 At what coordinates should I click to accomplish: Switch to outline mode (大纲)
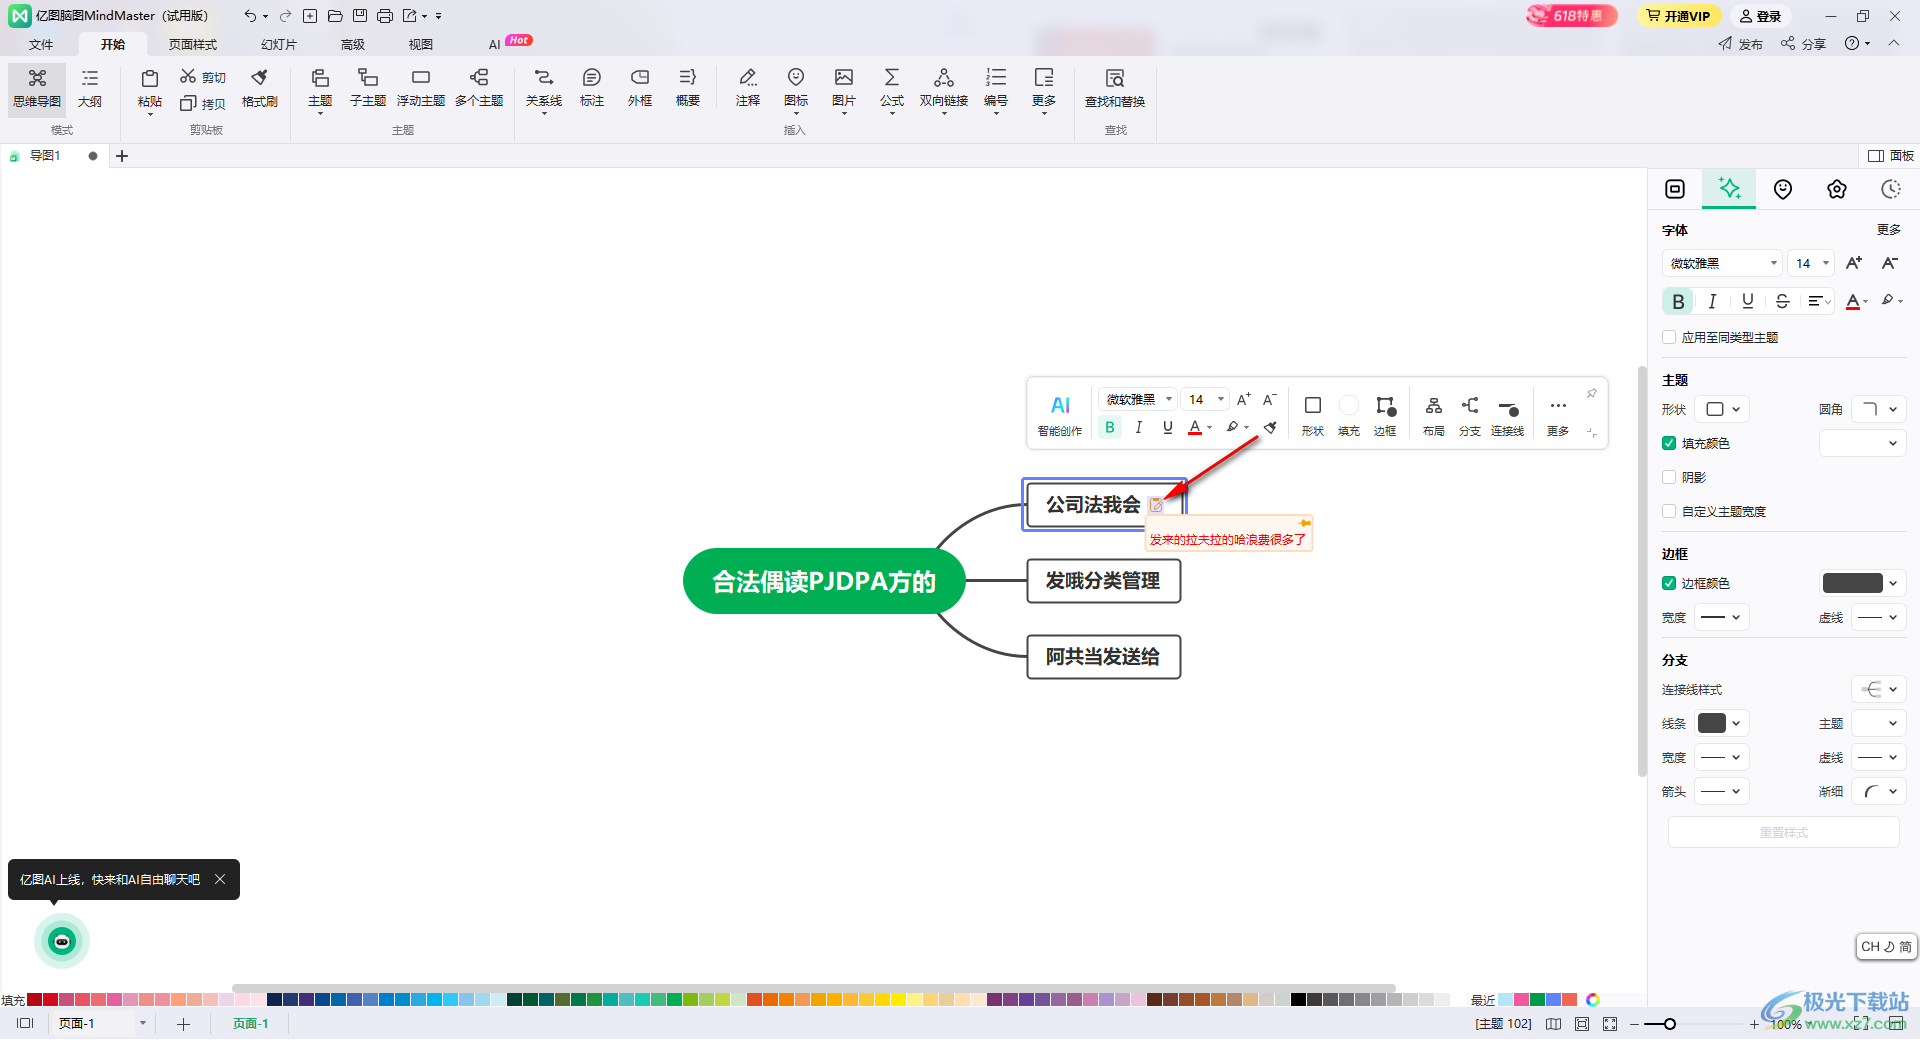pyautogui.click(x=90, y=88)
